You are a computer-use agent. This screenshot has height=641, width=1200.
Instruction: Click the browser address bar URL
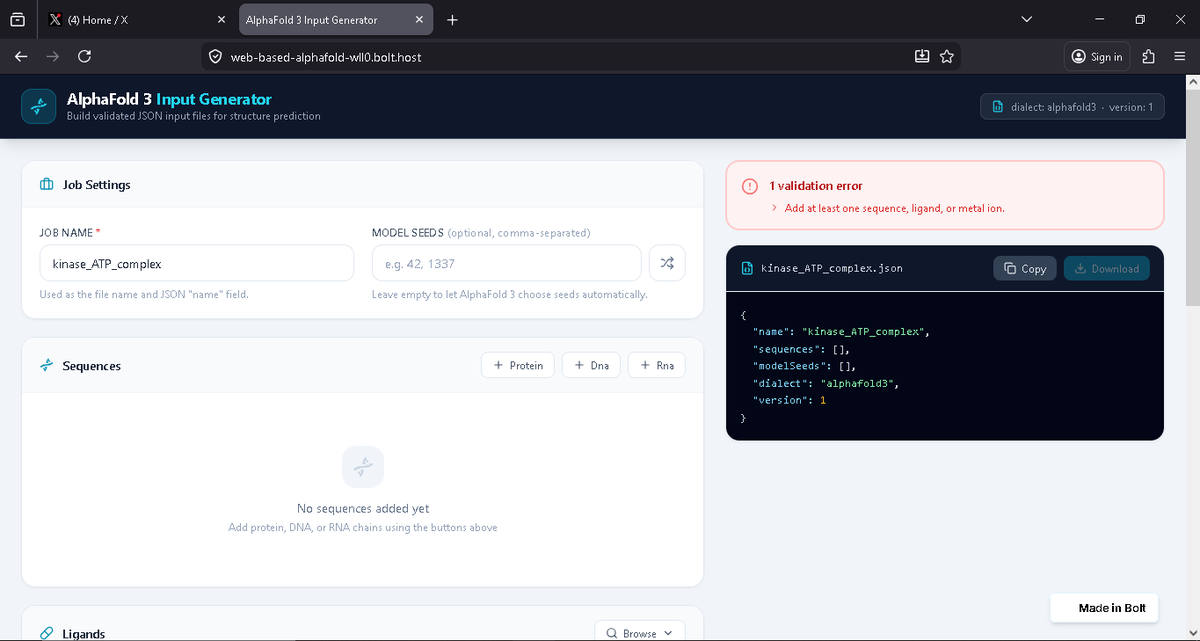click(x=326, y=57)
